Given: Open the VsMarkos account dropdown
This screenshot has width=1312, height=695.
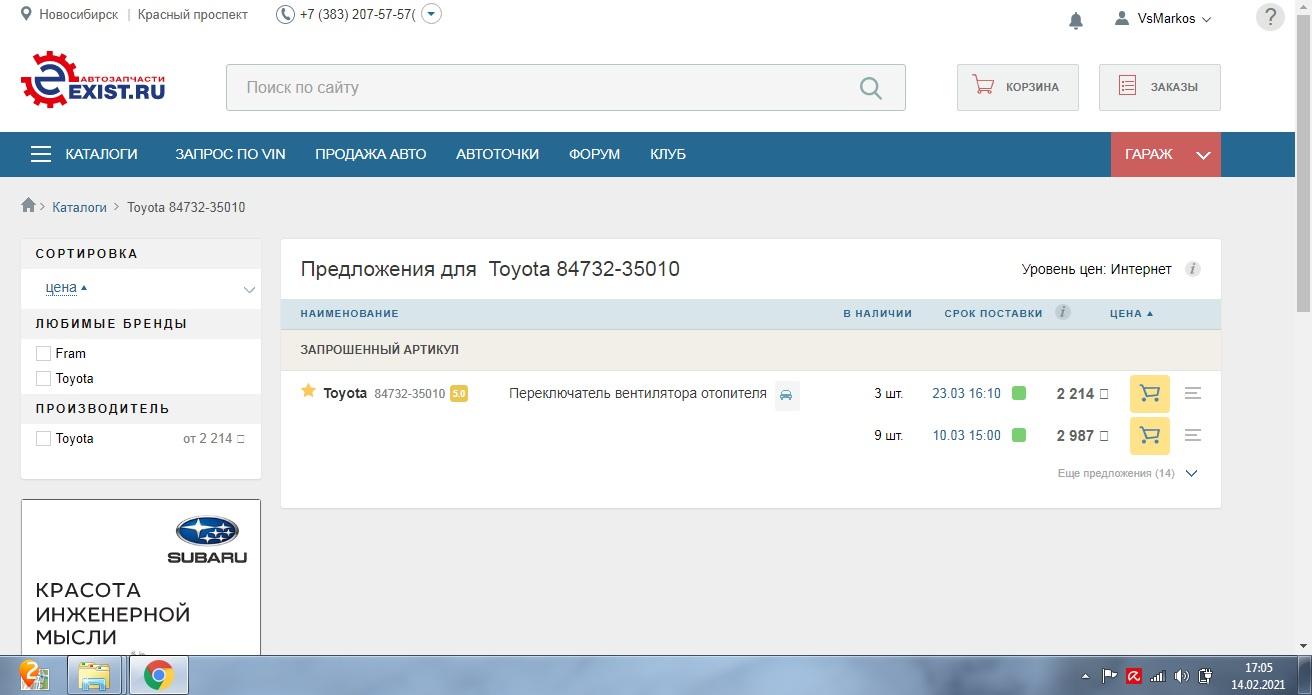Looking at the screenshot, I should point(1174,18).
